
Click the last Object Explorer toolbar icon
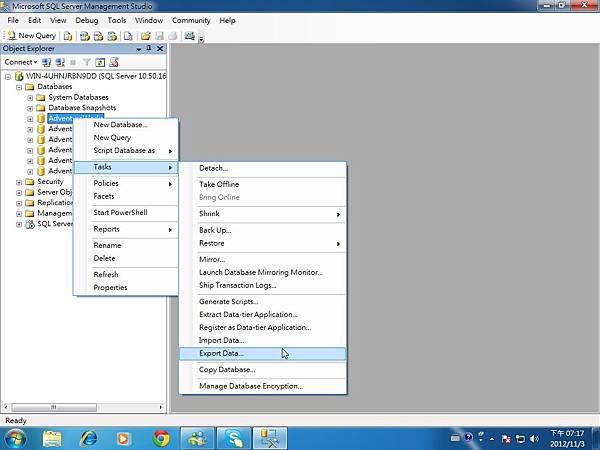[114, 62]
